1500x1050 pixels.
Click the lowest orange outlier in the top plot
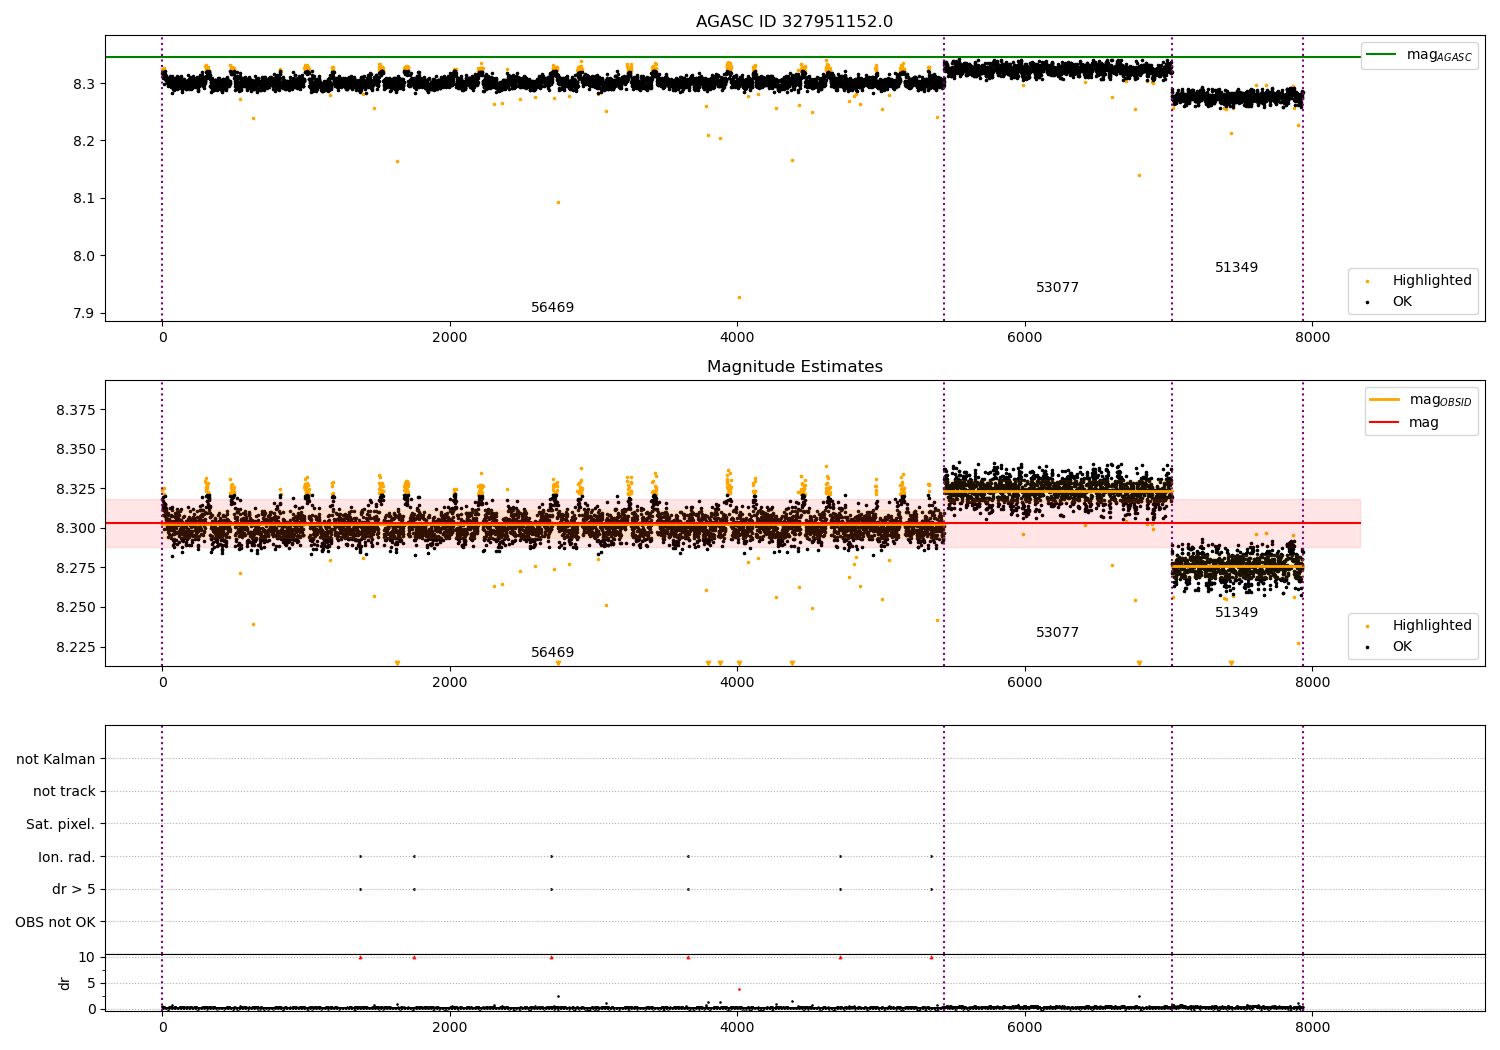(x=739, y=297)
